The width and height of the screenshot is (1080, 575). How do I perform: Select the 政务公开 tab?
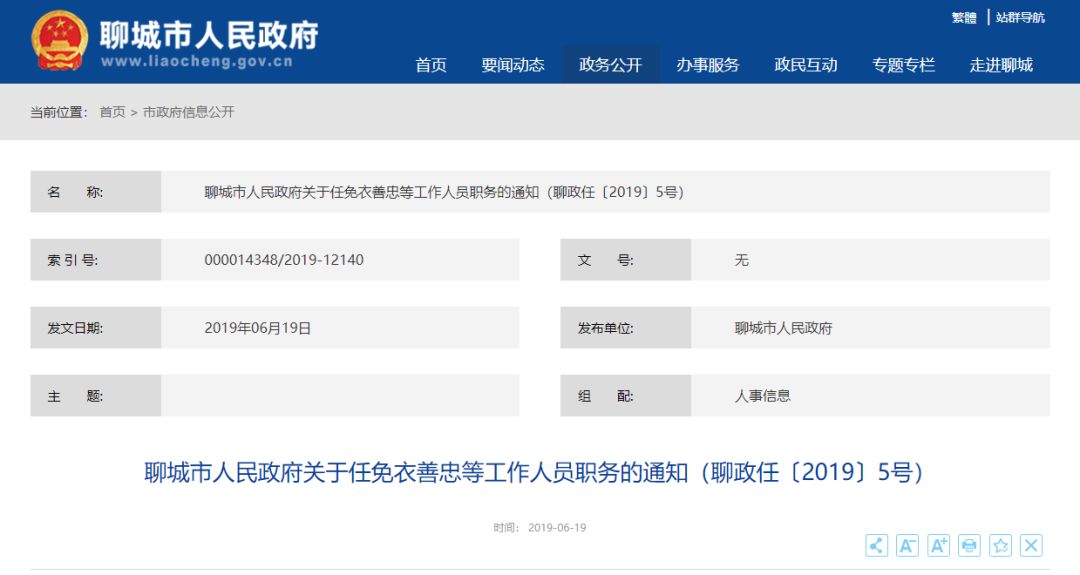point(610,65)
